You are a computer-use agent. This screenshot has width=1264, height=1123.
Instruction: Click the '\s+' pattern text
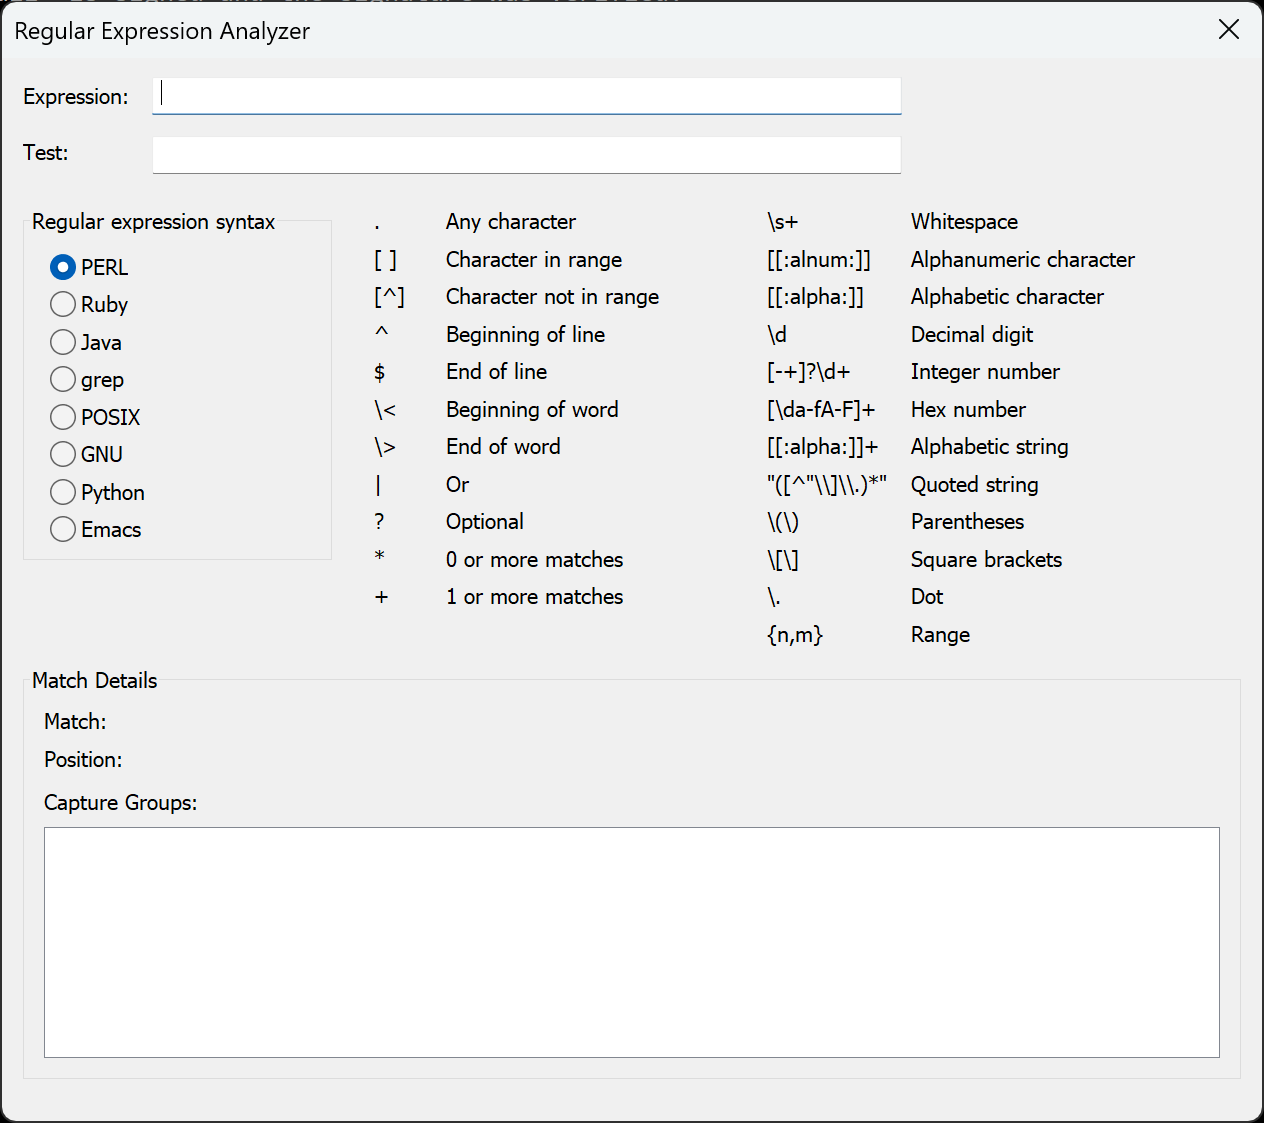click(783, 221)
